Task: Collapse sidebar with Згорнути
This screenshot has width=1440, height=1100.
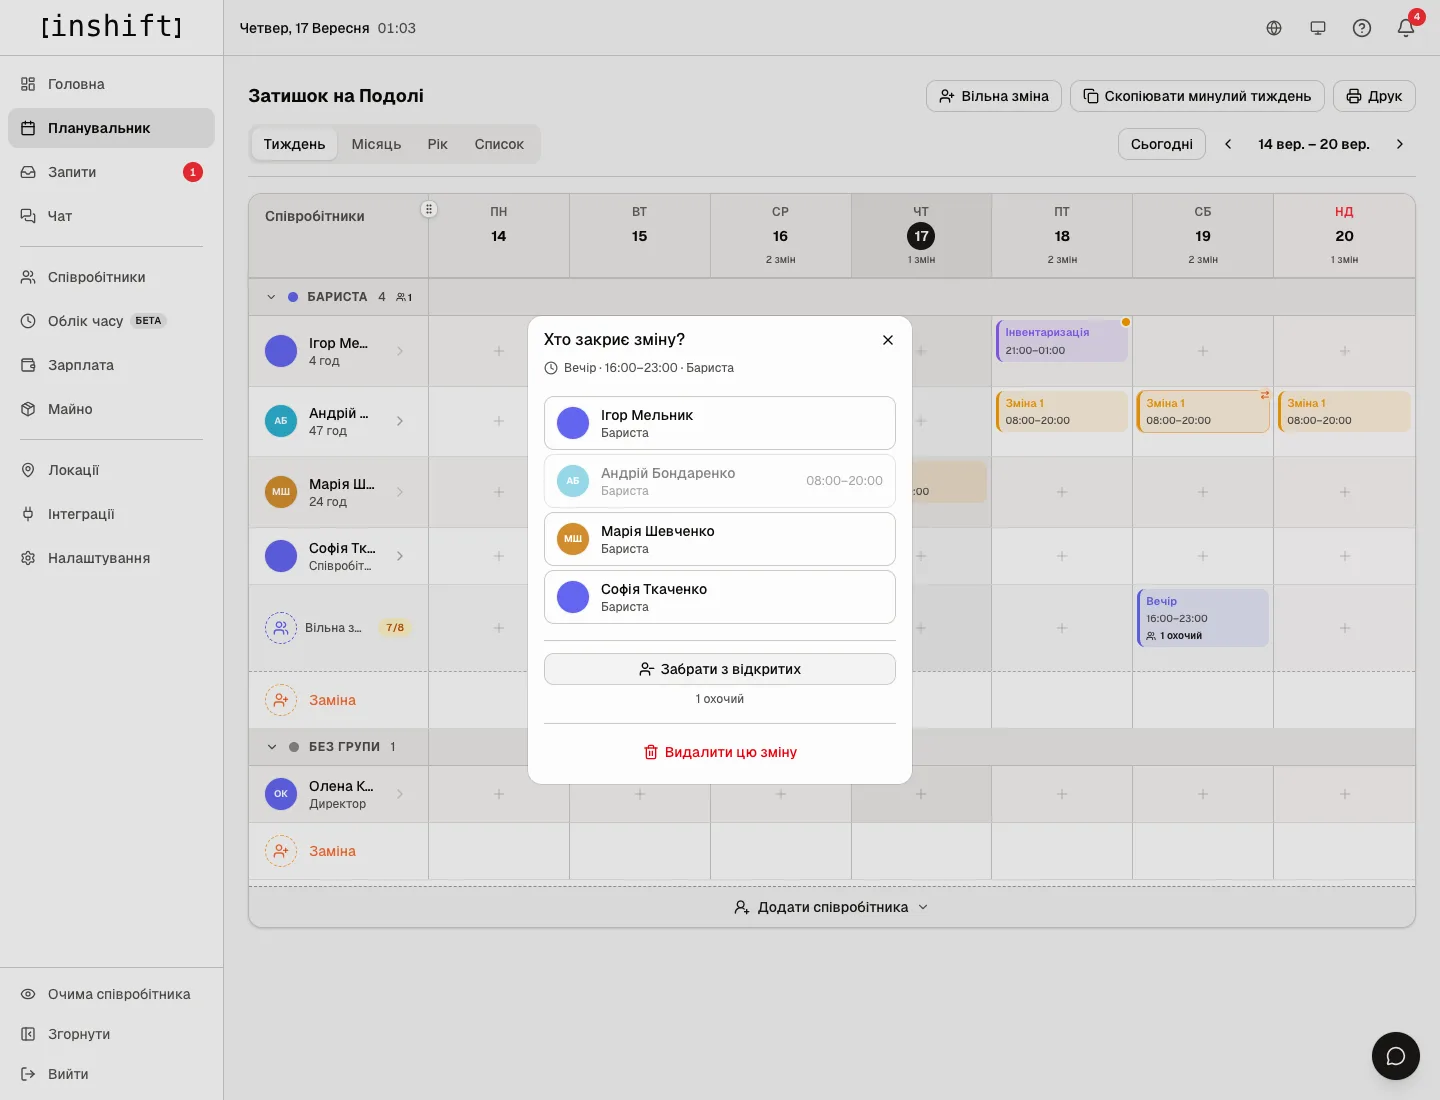Action: pos(111,1034)
